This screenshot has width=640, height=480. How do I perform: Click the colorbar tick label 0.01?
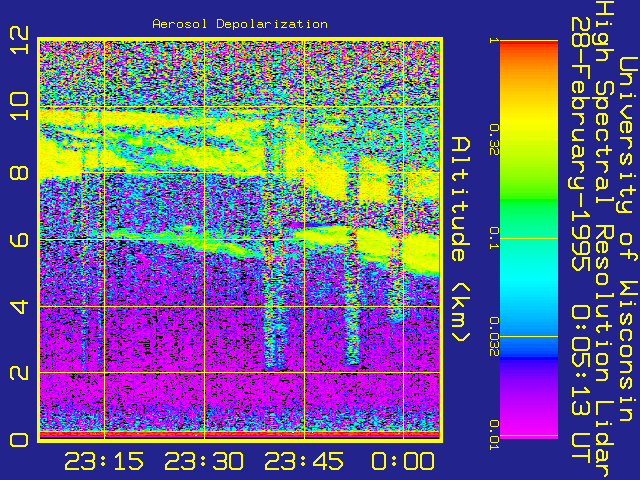click(494, 435)
